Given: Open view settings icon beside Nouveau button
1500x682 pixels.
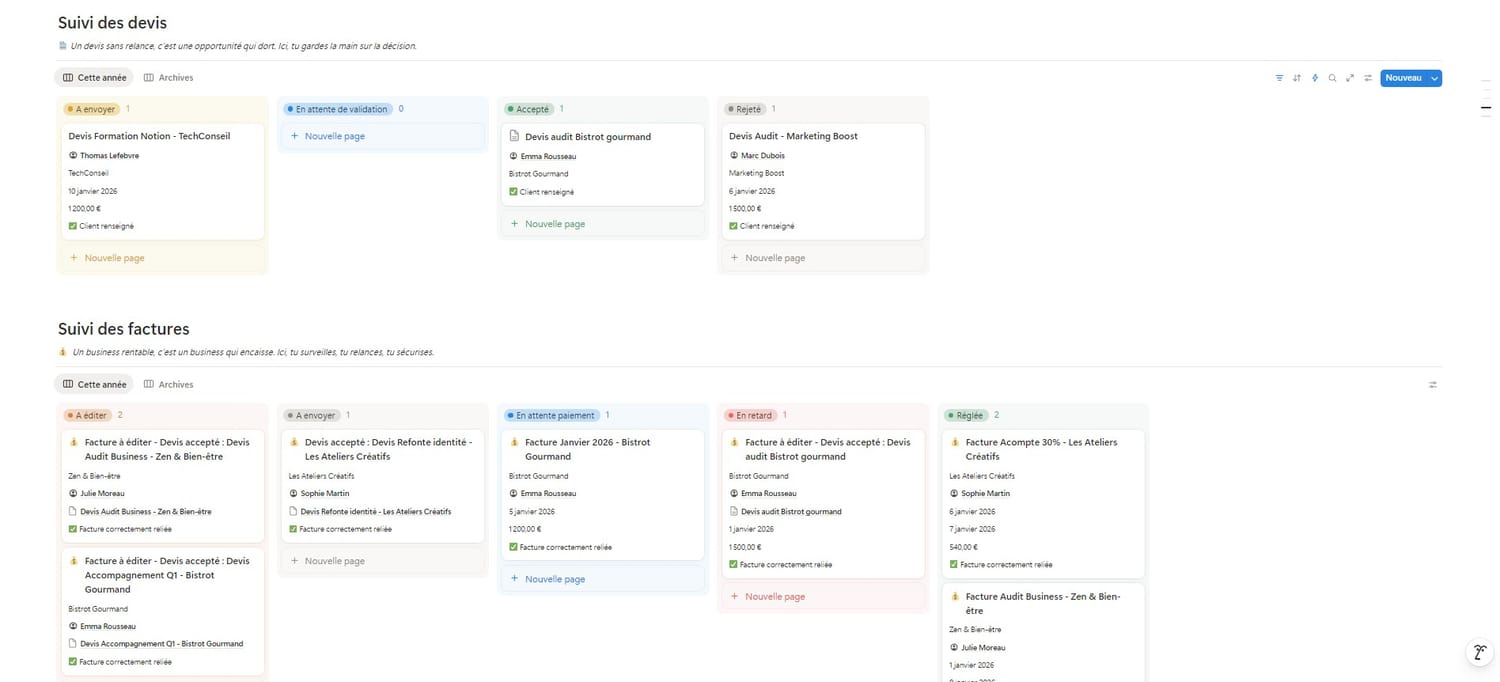Looking at the screenshot, I should pyautogui.click(x=1368, y=78).
